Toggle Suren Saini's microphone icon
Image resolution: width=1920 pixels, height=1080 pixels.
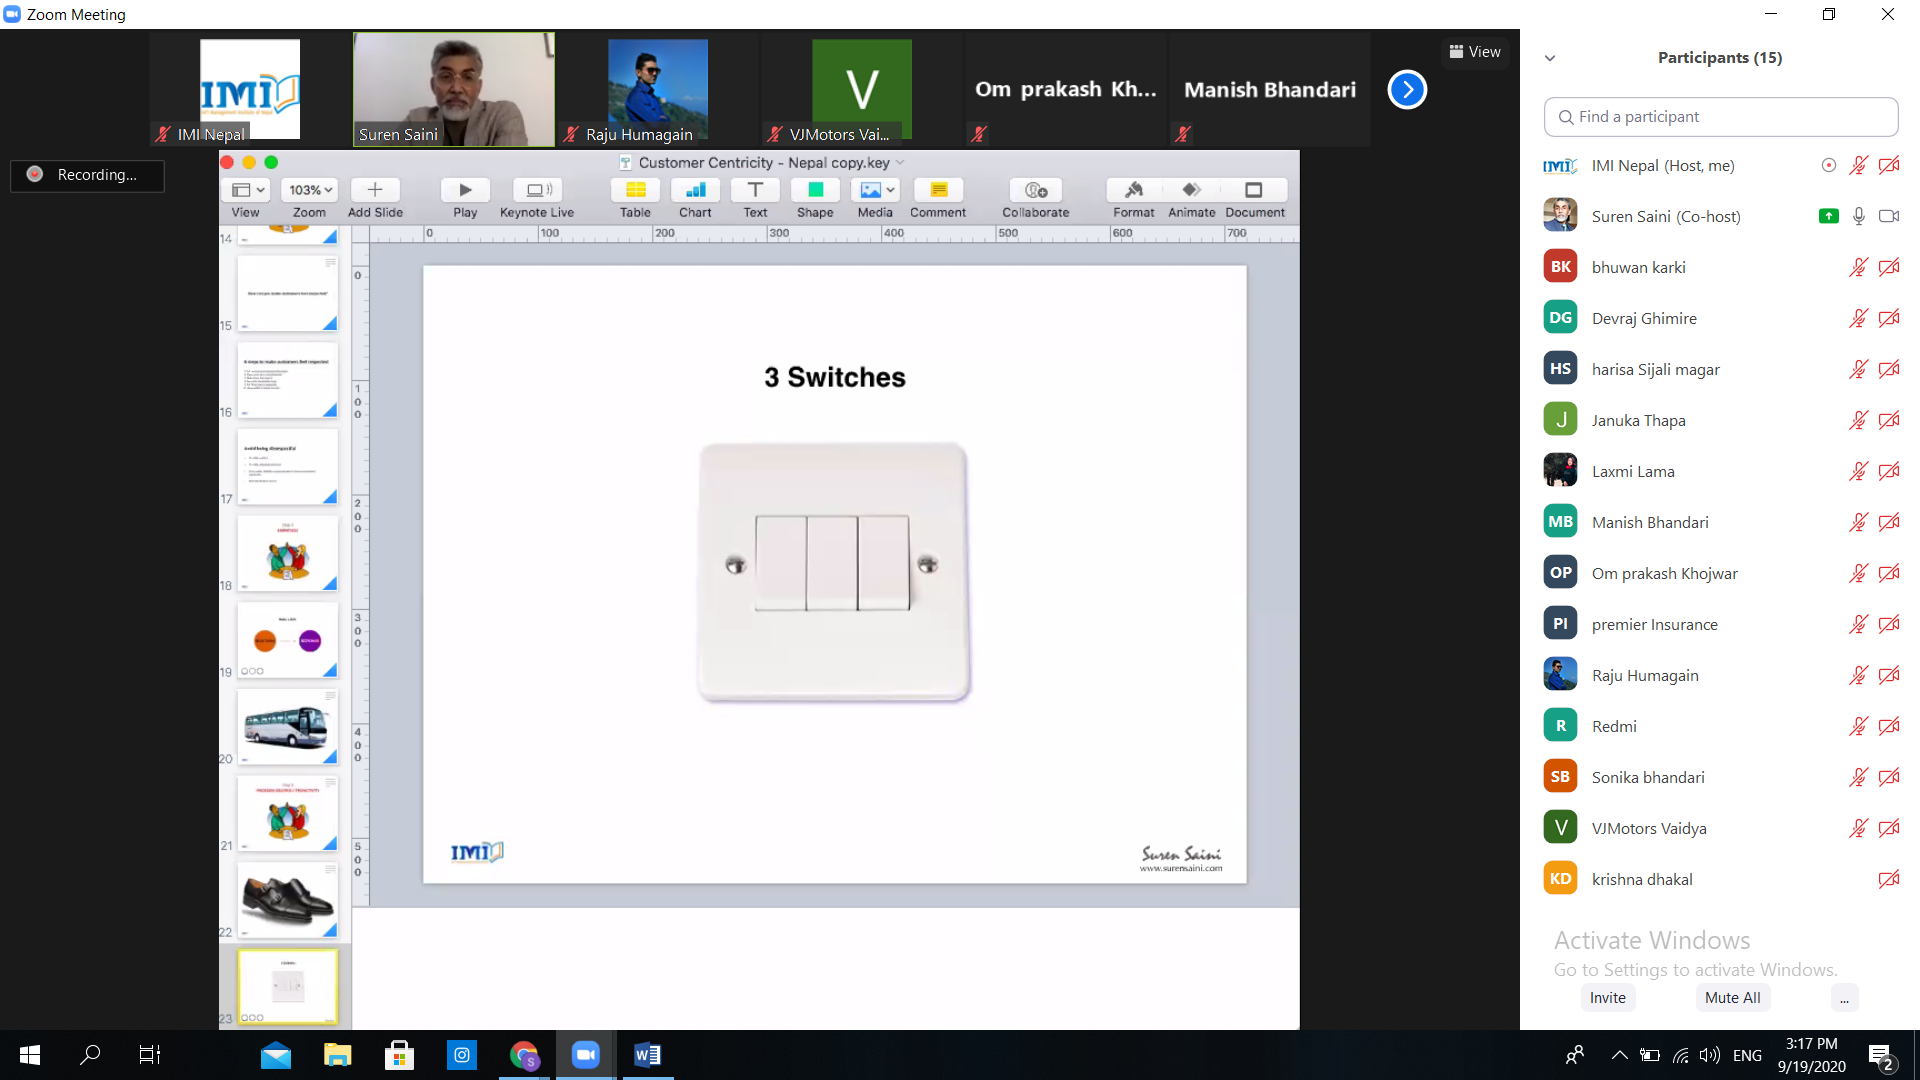tap(1858, 216)
